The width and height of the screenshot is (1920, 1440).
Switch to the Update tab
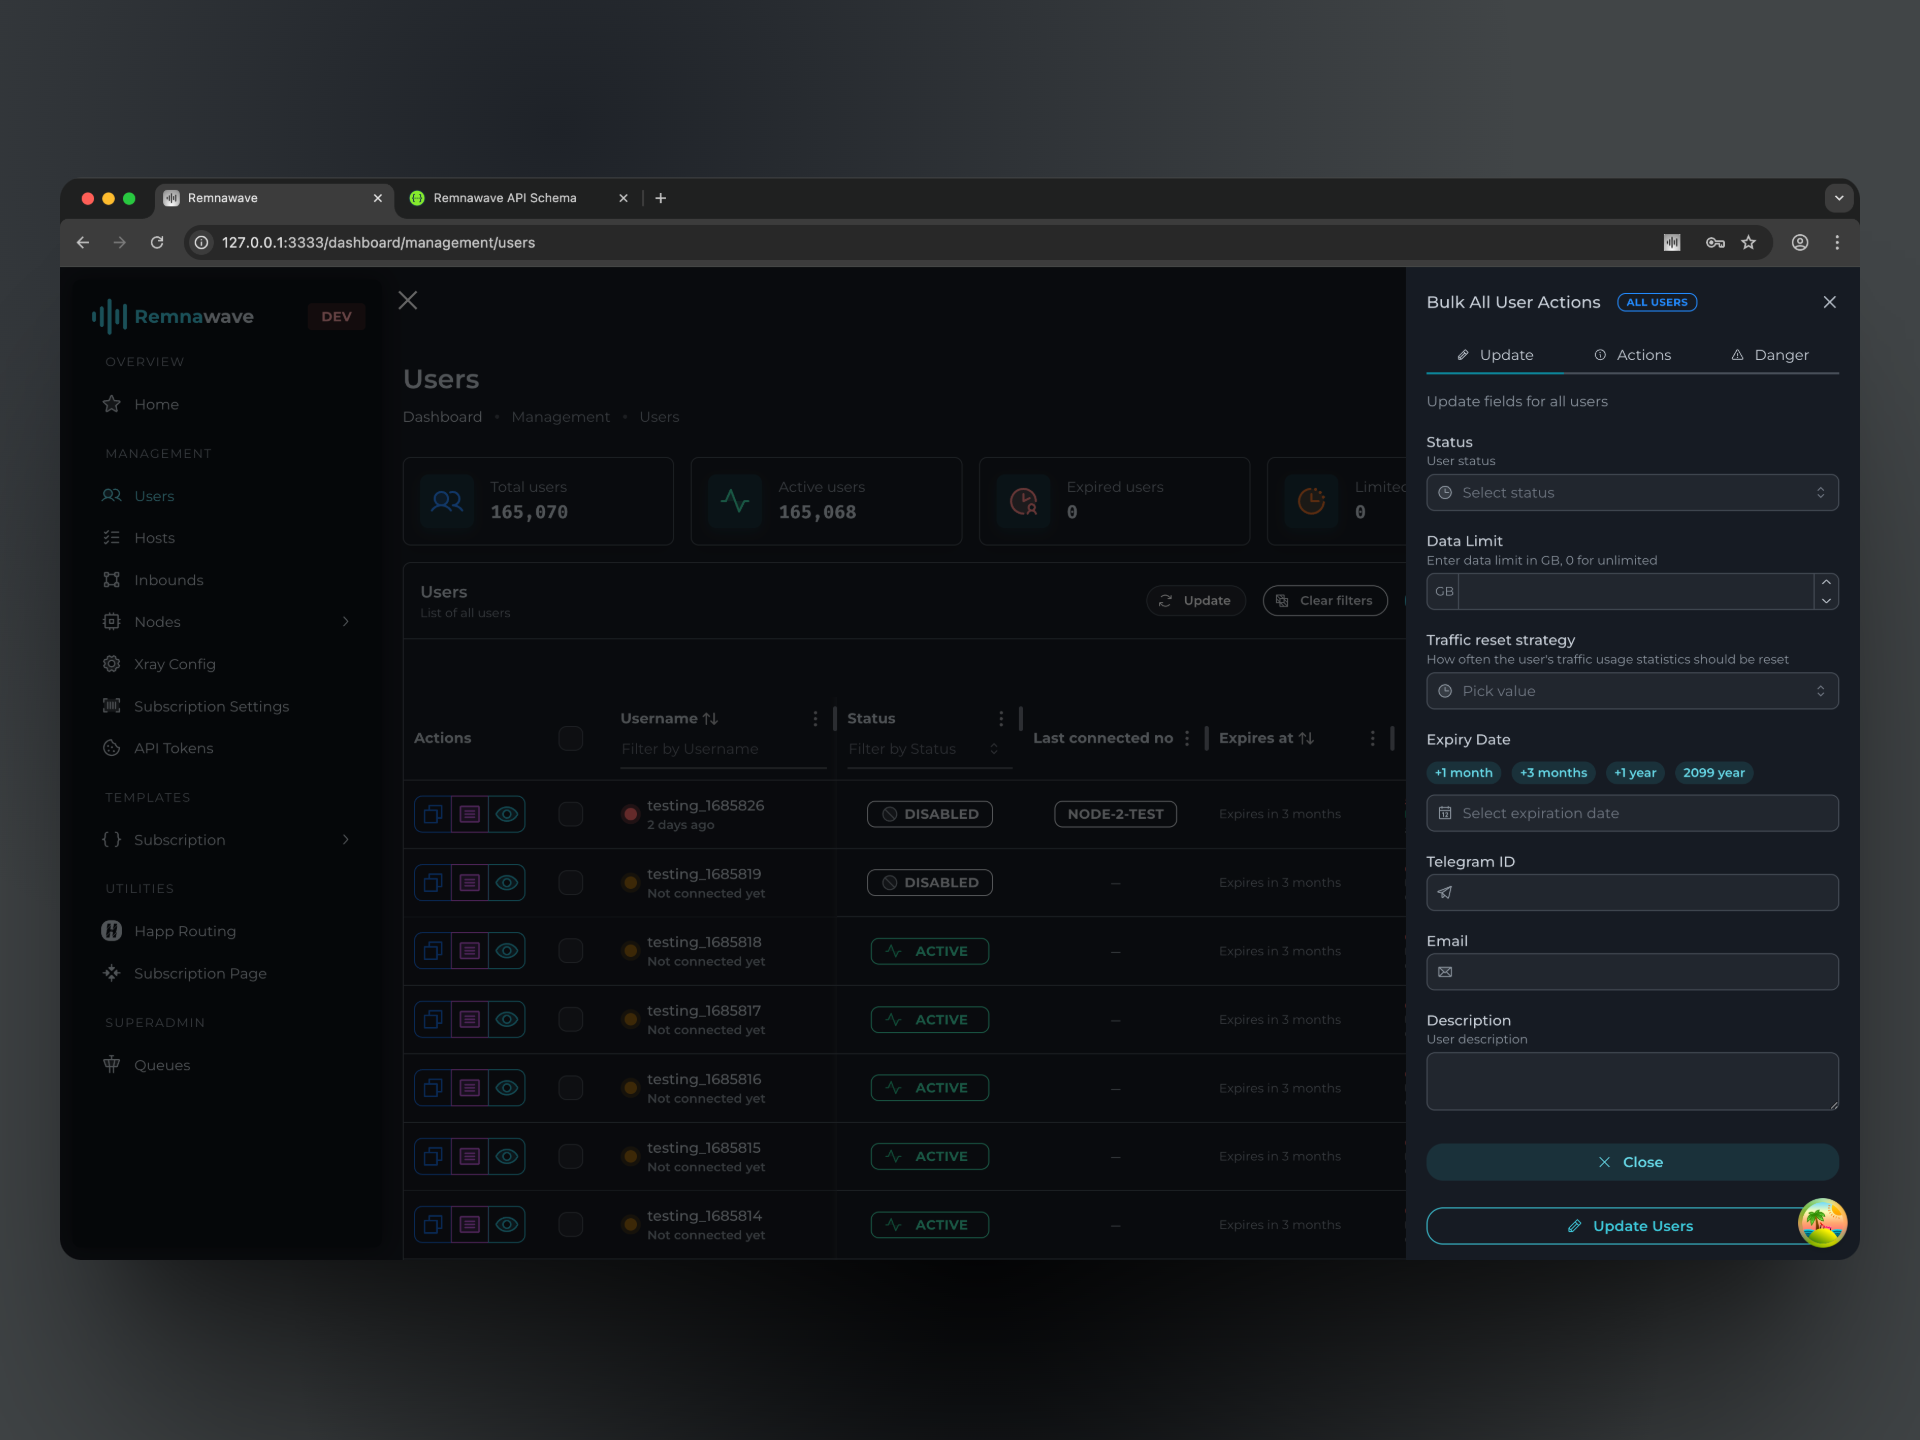pos(1495,355)
